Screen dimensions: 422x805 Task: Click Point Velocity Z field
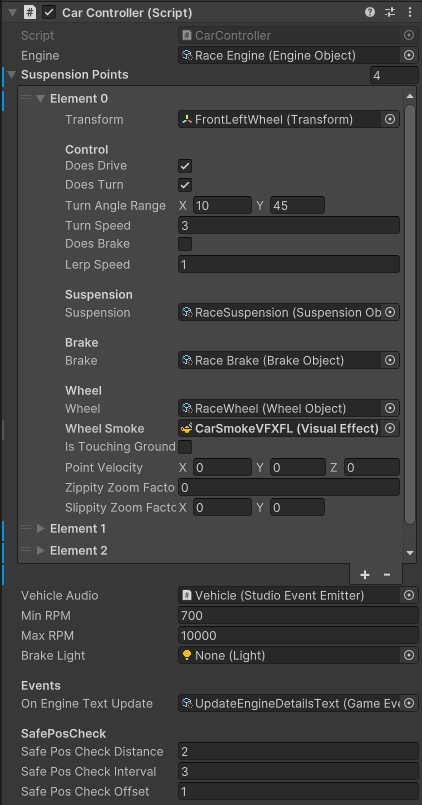point(372,467)
